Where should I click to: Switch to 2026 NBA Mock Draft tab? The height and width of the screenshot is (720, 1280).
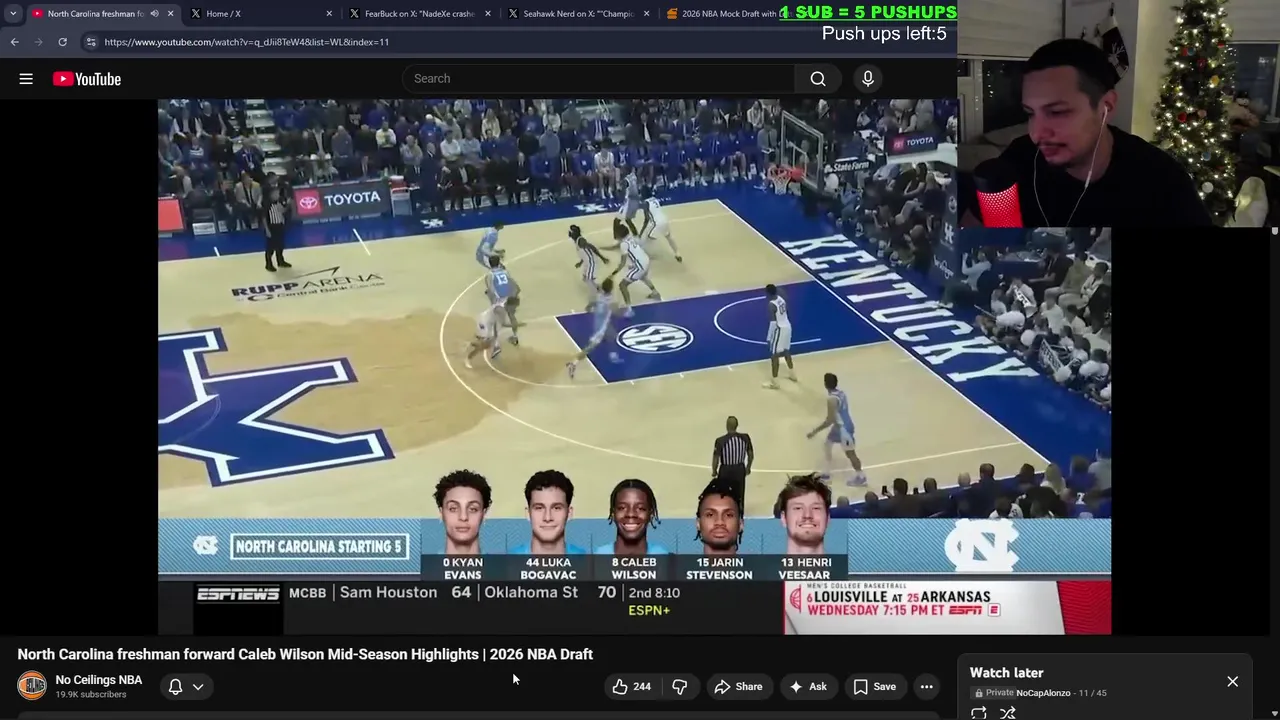point(728,14)
